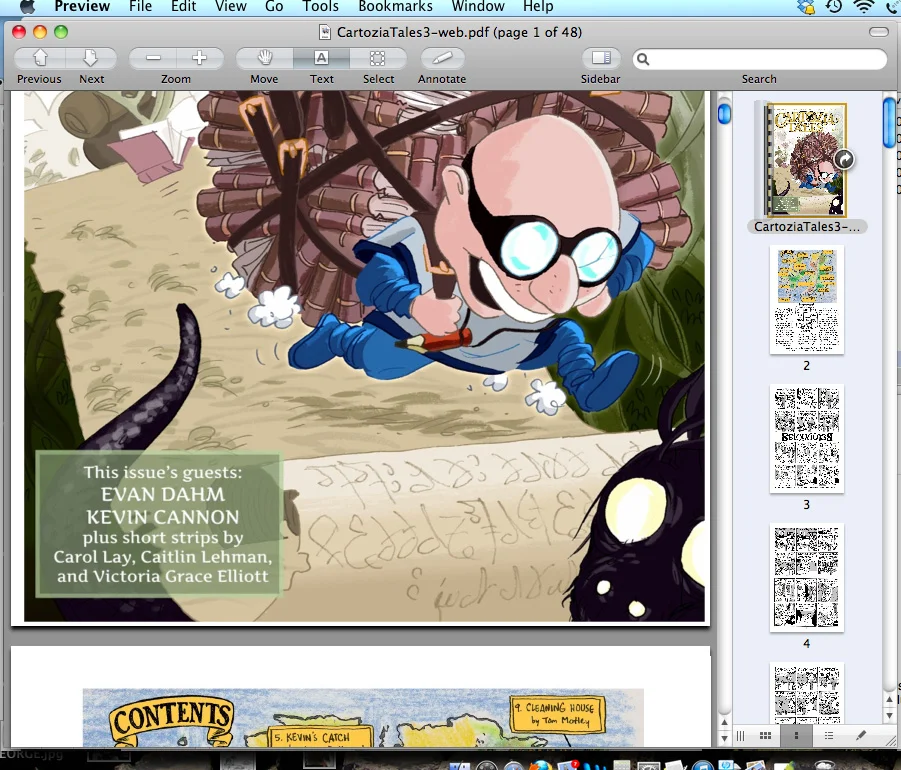
Task: Go to the Previous page
Action: tap(39, 58)
